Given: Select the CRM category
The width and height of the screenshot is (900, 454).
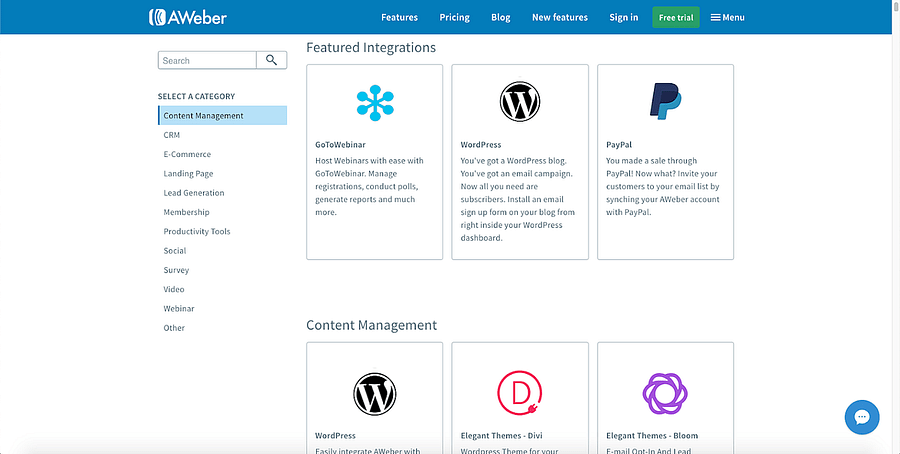Looking at the screenshot, I should tap(172, 135).
